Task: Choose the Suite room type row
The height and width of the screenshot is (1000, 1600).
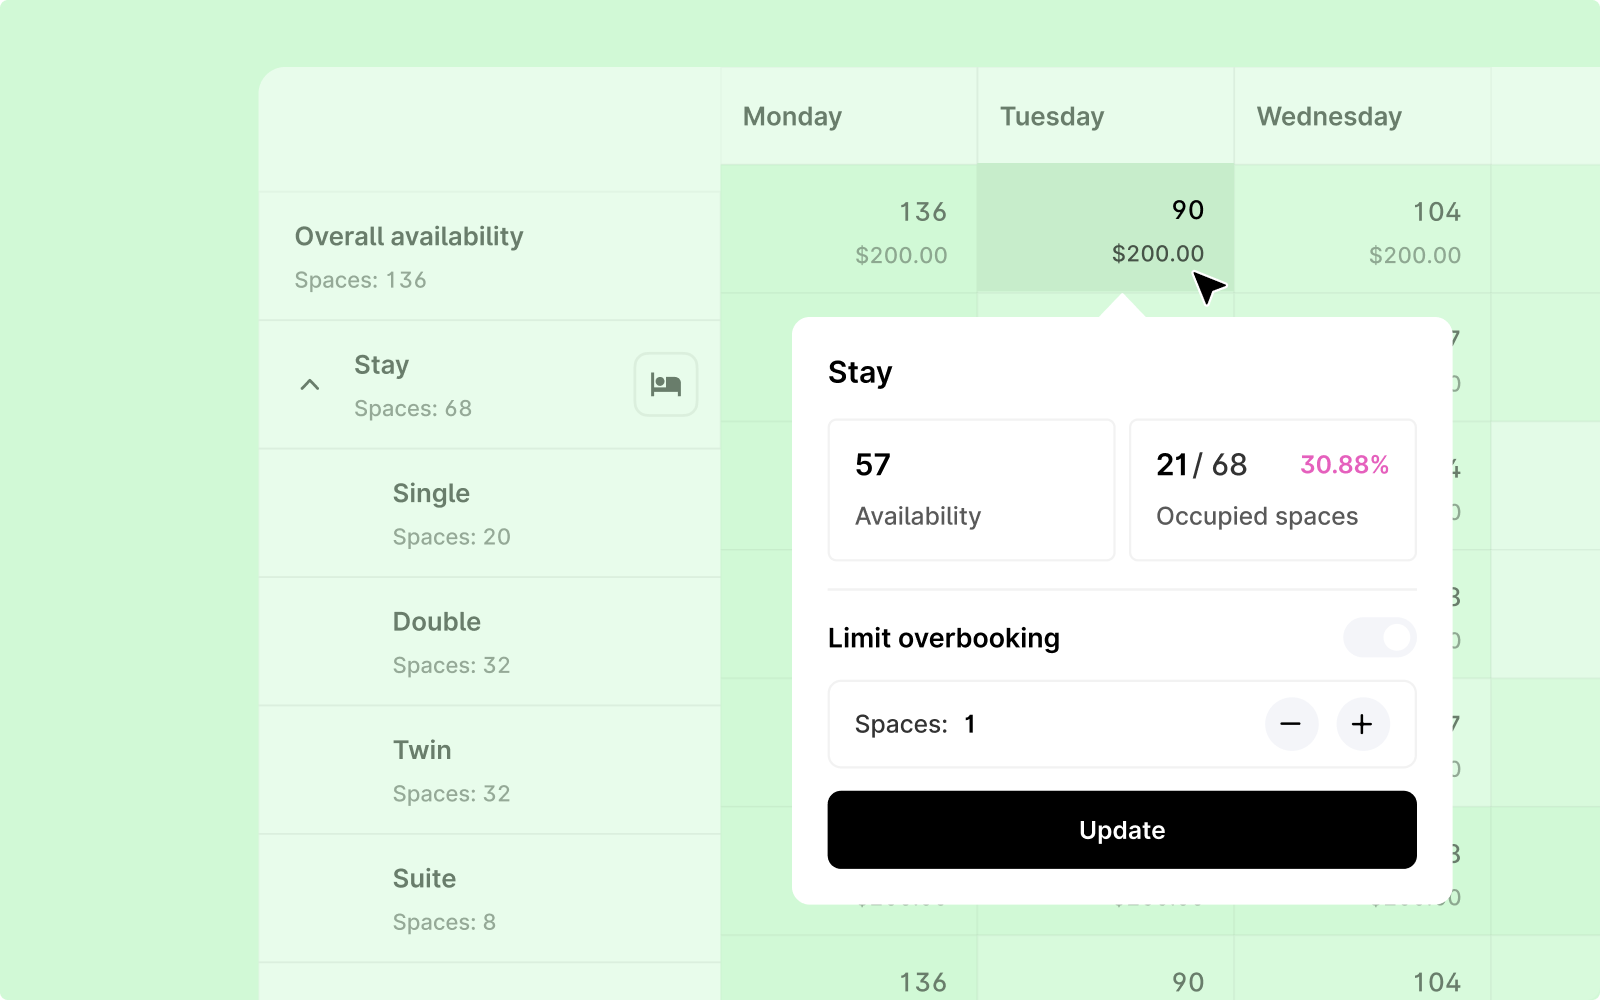Action: (489, 899)
